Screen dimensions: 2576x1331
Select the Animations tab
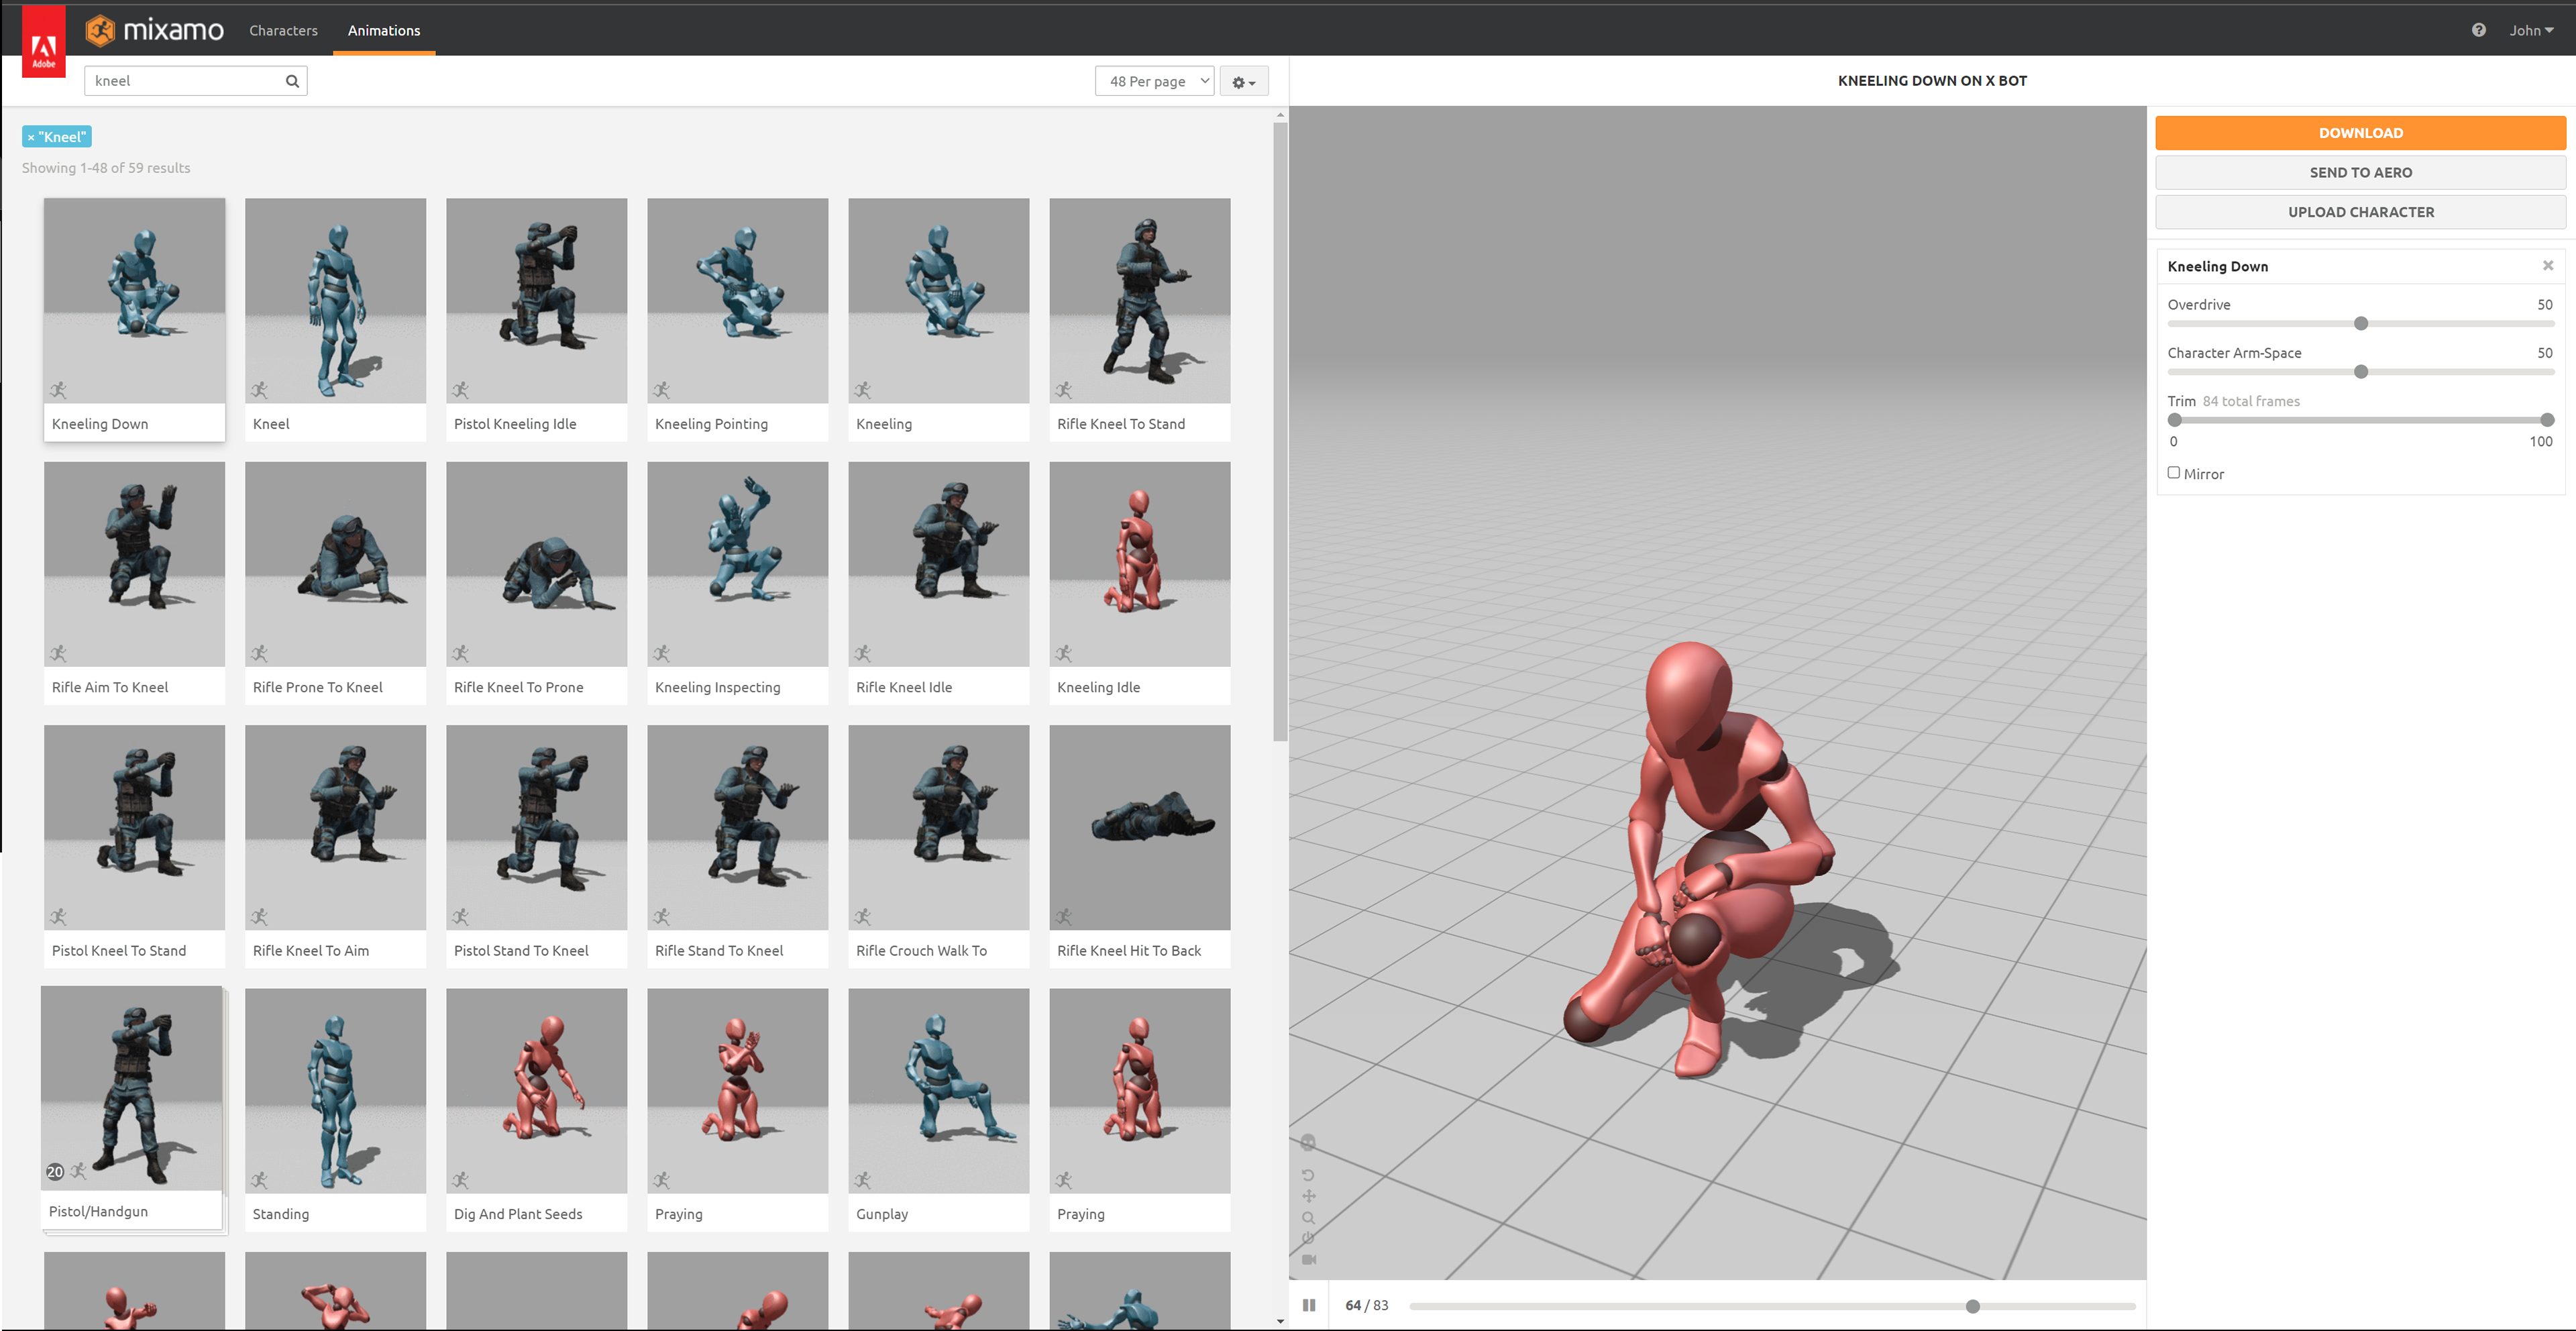pos(384,30)
